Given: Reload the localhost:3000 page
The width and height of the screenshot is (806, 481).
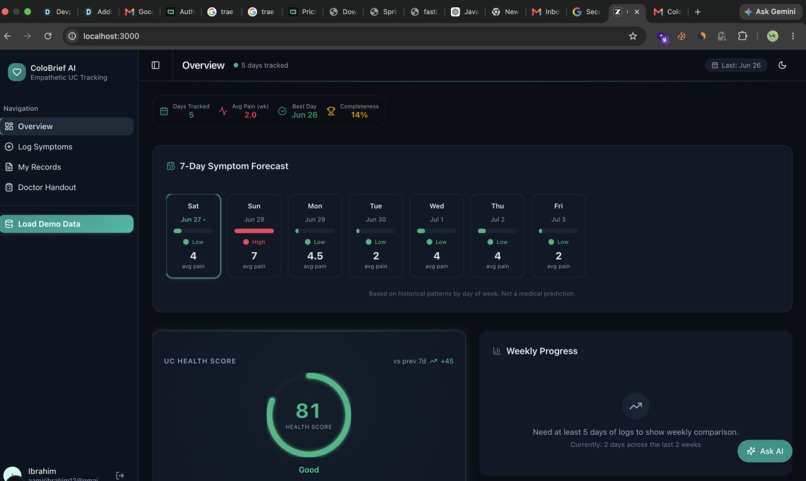Looking at the screenshot, I should pos(48,36).
